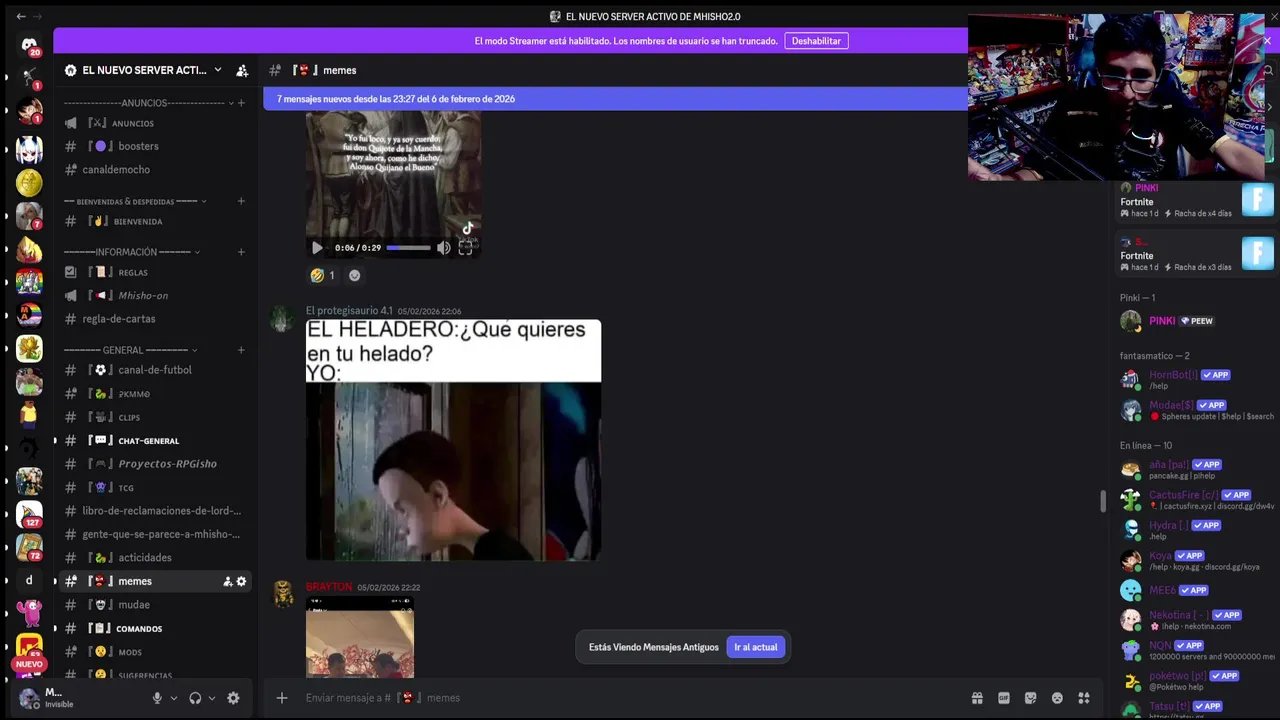Toggle video volume speaker icon
Screen dimensions: 1280x720
[443, 248]
